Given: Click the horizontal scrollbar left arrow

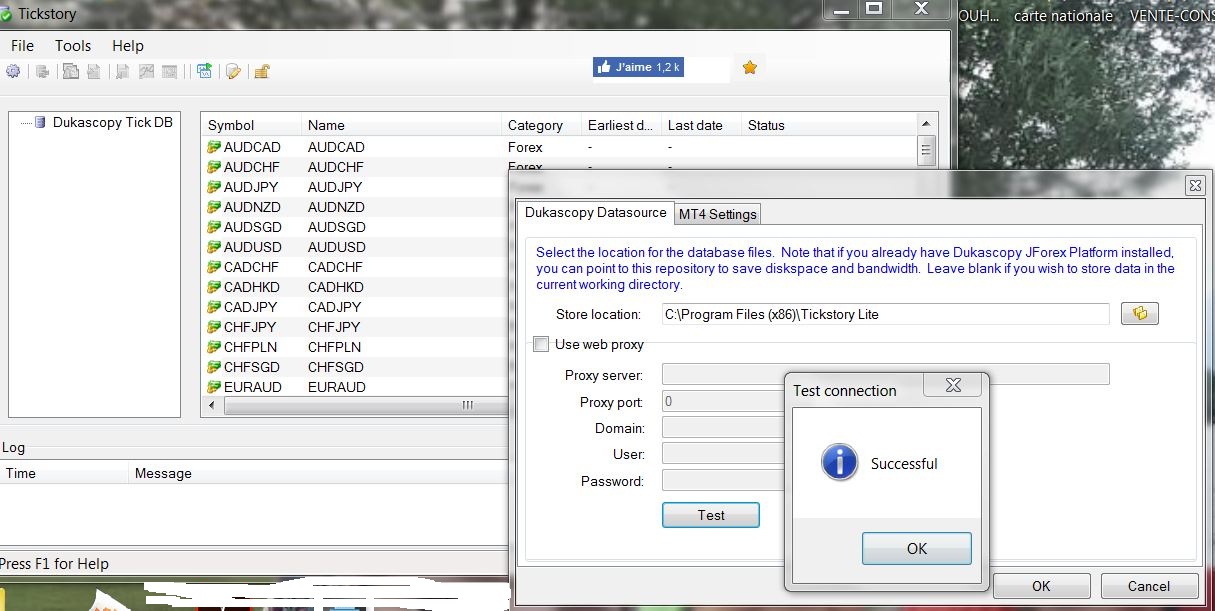Looking at the screenshot, I should pos(210,405).
